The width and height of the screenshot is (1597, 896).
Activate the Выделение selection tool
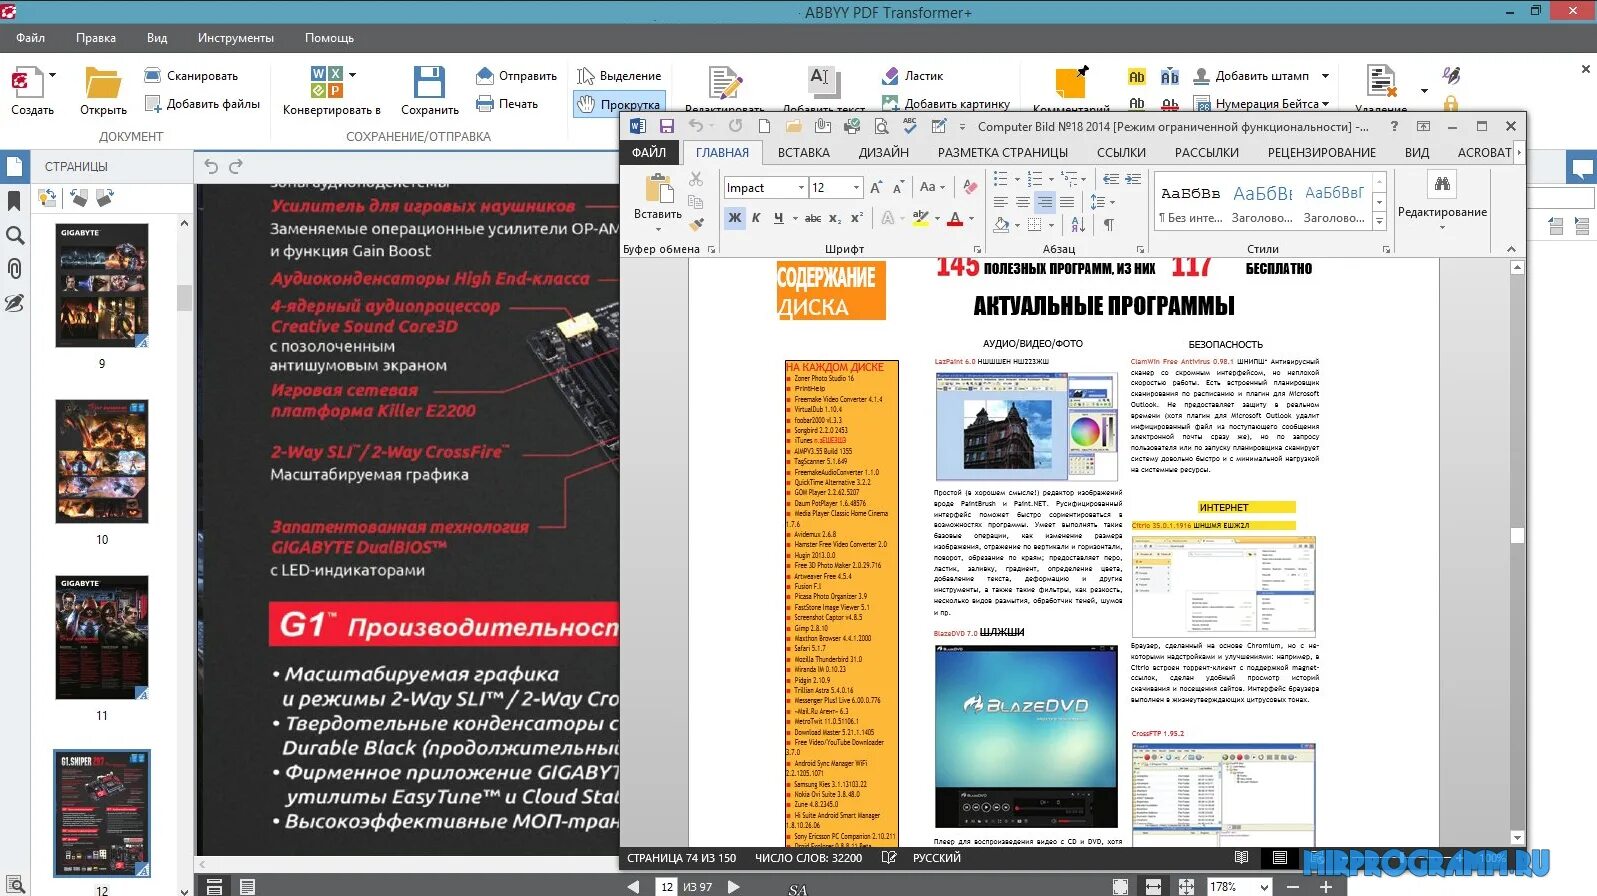tap(619, 76)
